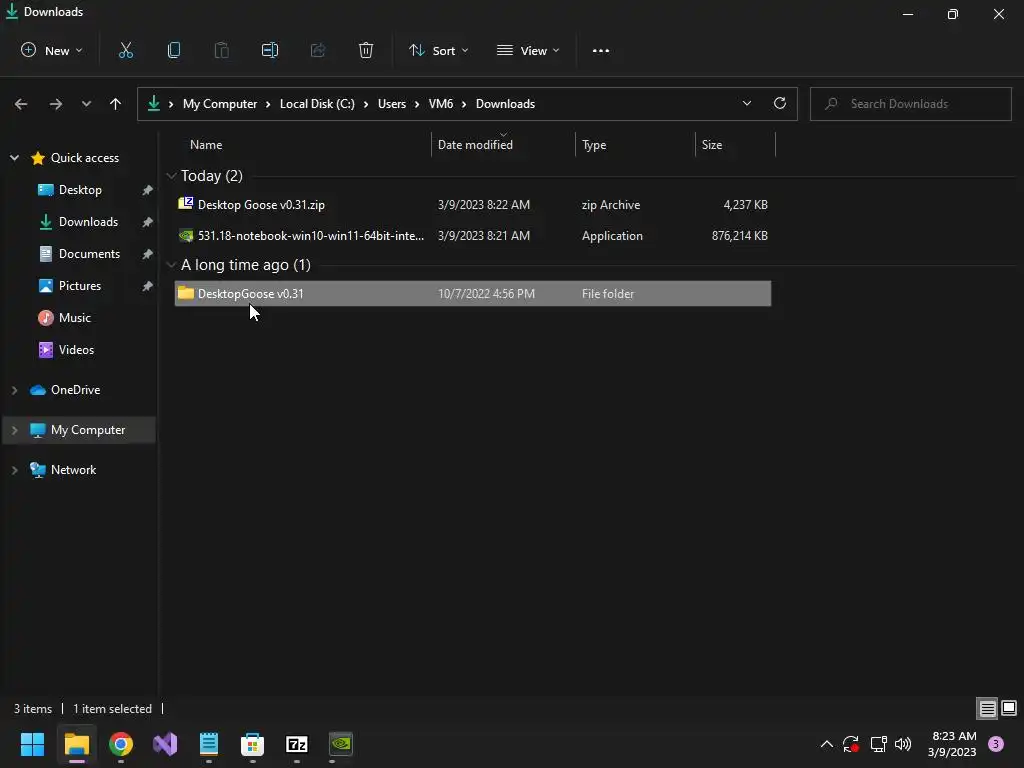Click the Delete trash can icon
The height and width of the screenshot is (768, 1024).
(x=366, y=50)
